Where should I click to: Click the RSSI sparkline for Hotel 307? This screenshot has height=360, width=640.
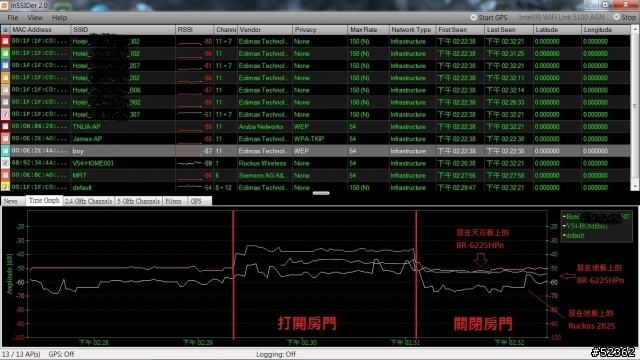click(190, 113)
